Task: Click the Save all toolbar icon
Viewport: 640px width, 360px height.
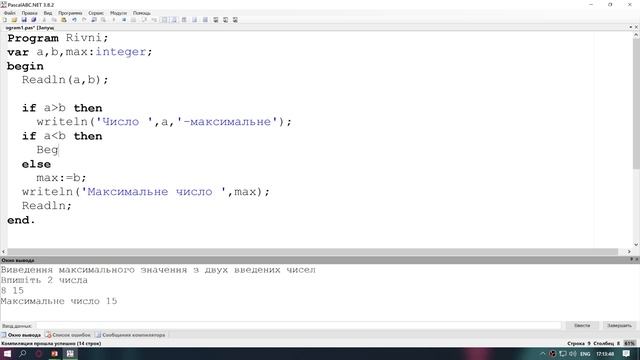Action: click(34, 20)
